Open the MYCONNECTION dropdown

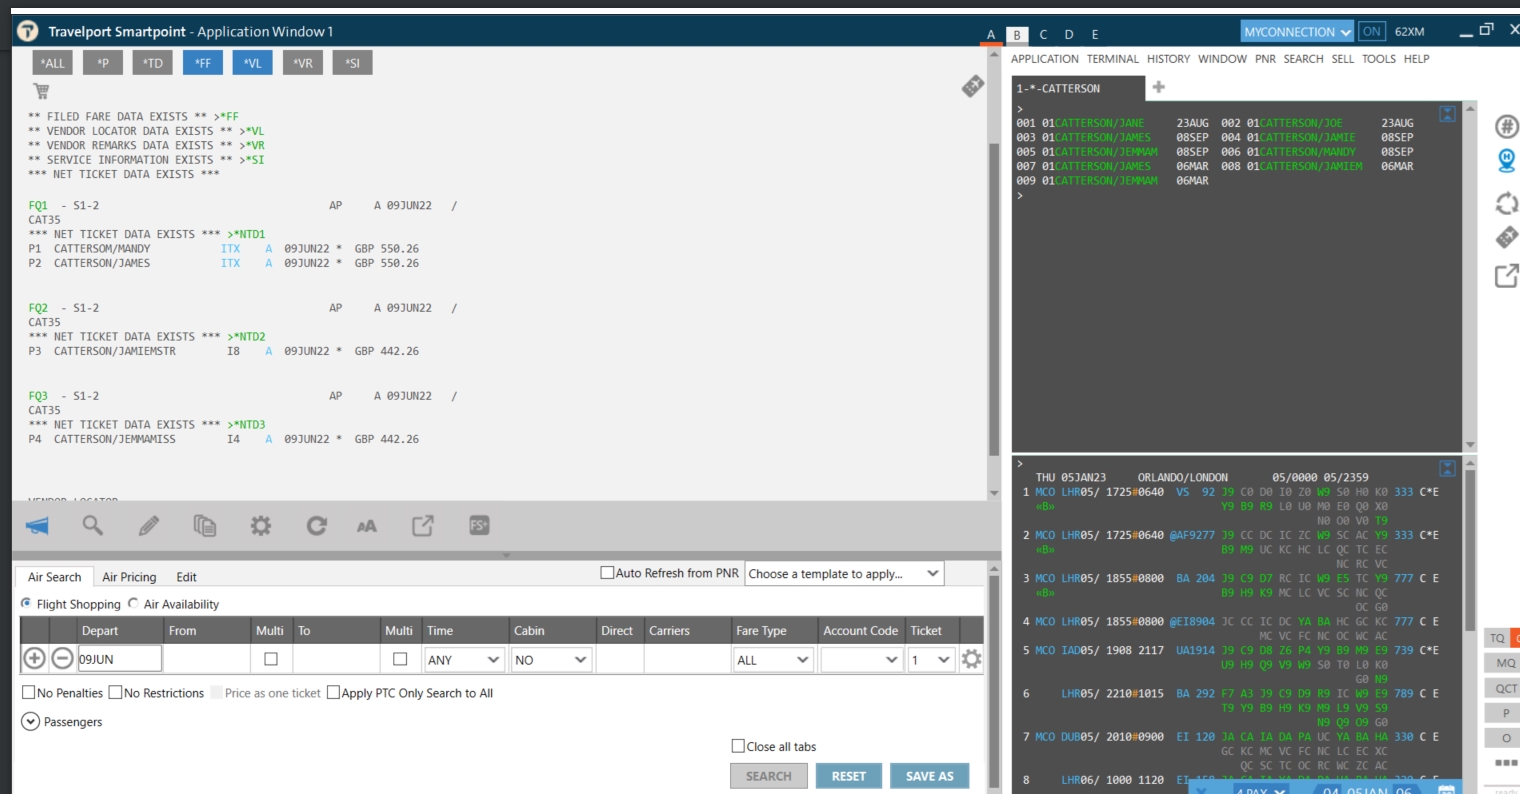(1297, 32)
